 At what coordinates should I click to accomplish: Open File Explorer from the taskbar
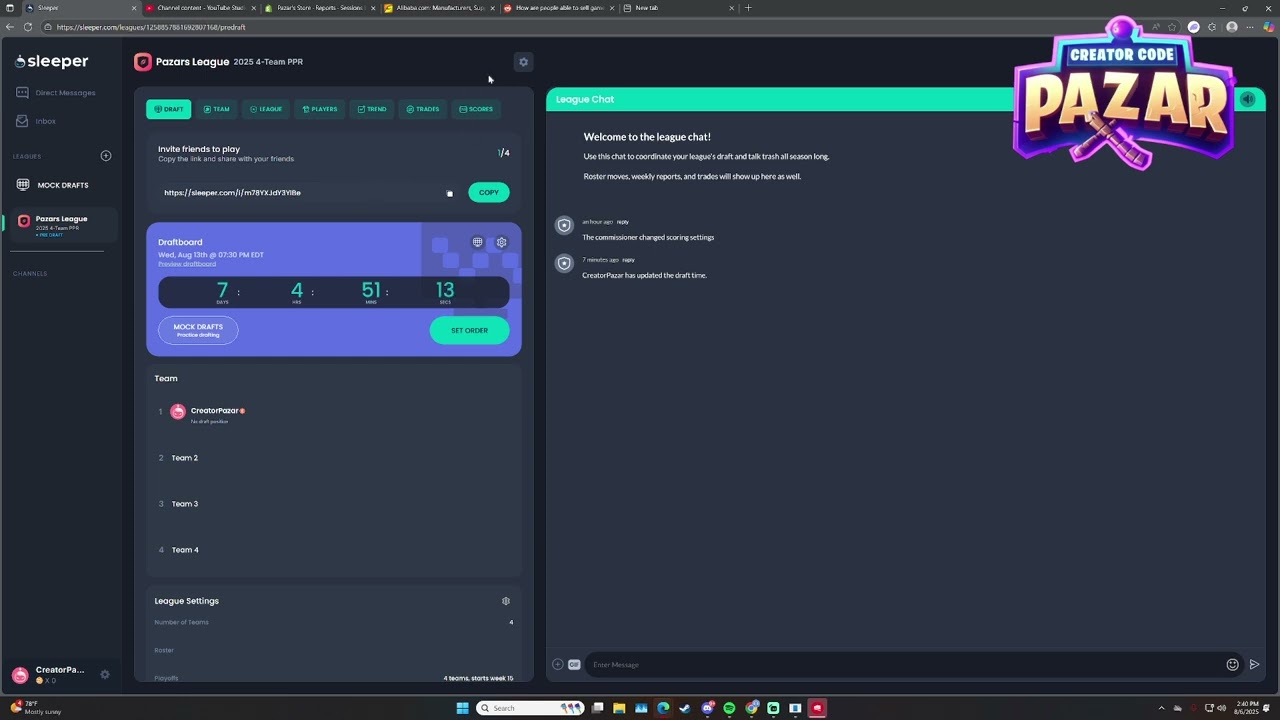(x=619, y=708)
